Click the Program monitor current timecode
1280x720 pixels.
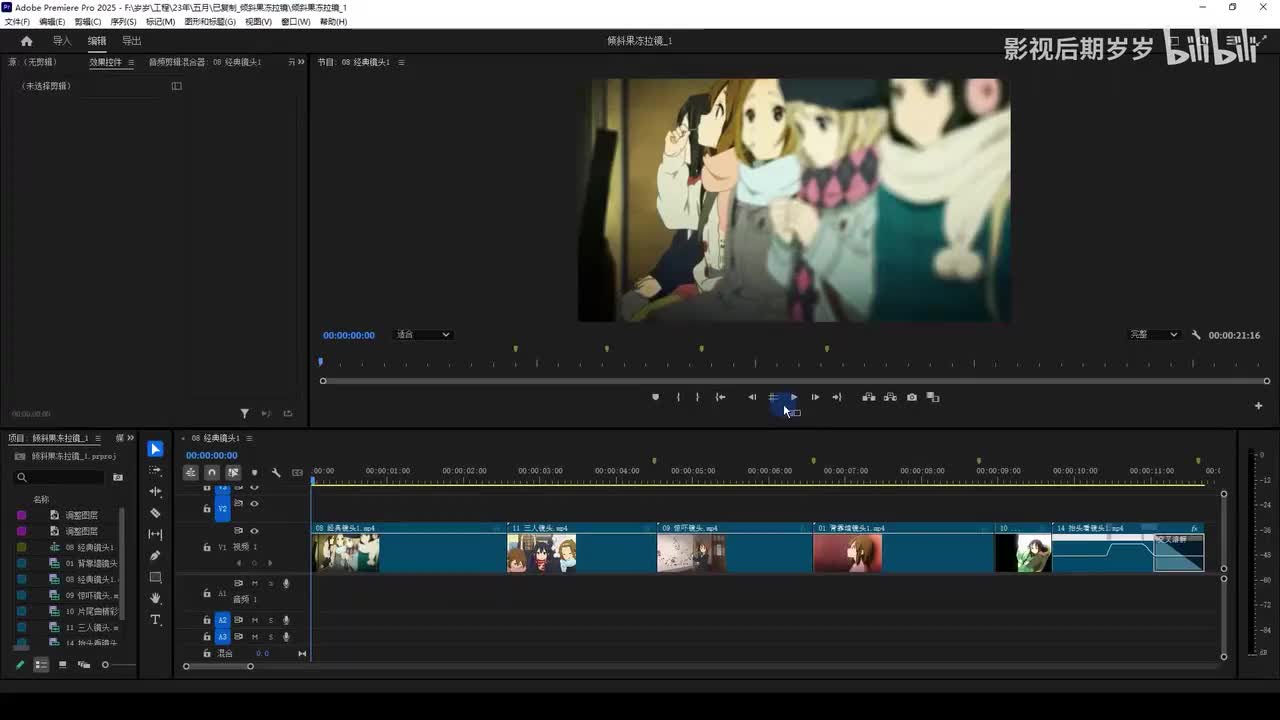[x=349, y=335]
